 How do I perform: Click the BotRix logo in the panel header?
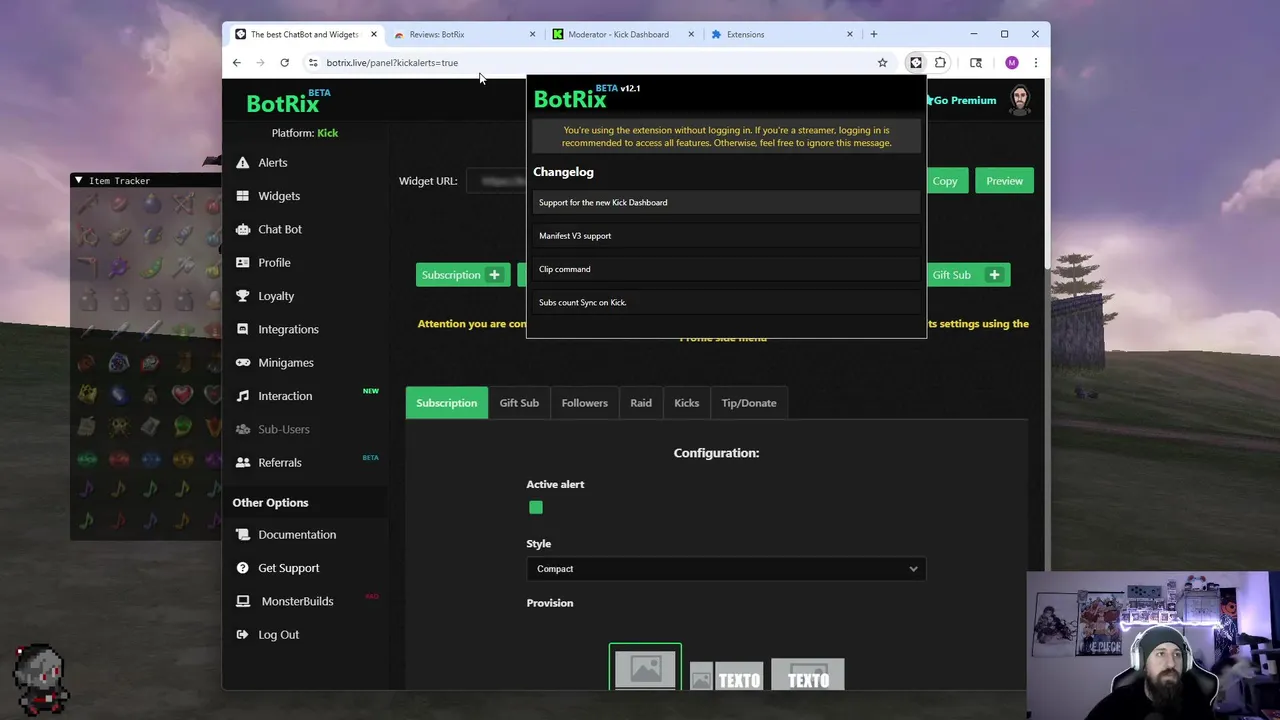click(288, 101)
